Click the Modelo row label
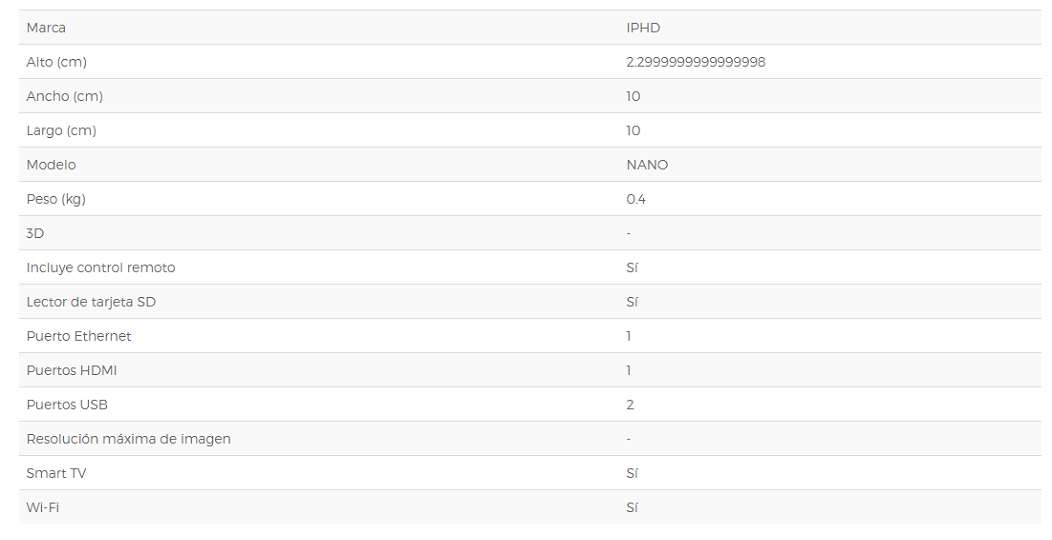1052x540 pixels. point(51,164)
